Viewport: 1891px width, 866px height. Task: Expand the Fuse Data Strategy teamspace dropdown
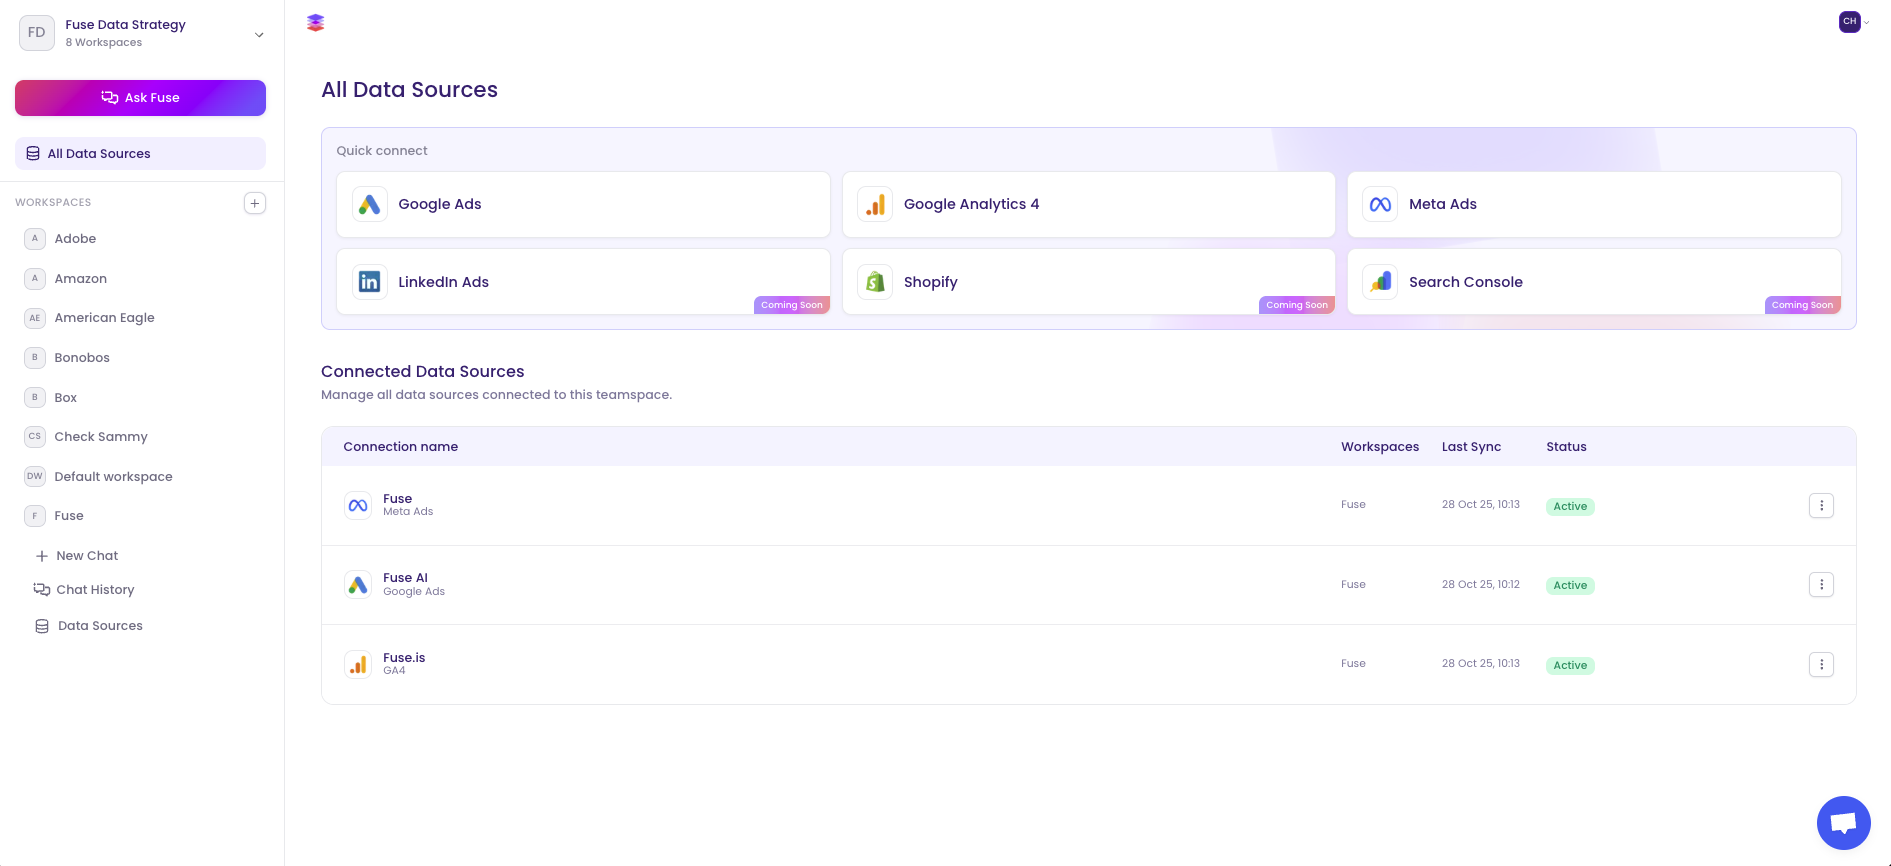tap(259, 35)
